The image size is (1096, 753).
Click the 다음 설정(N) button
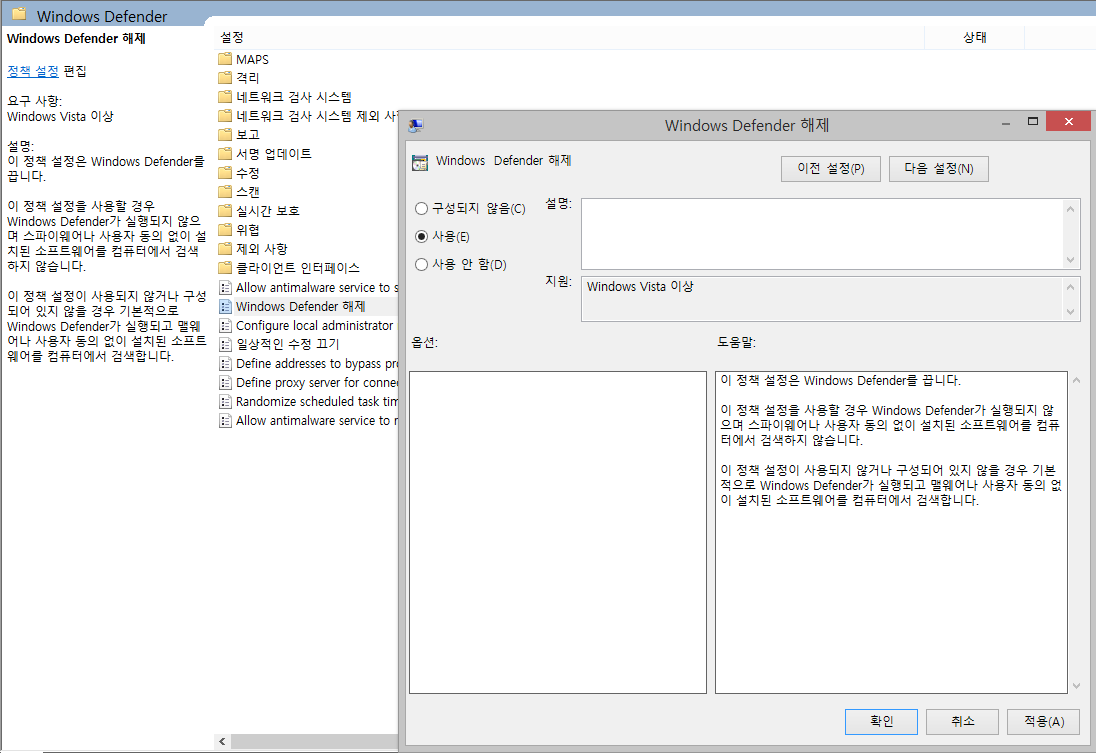(939, 168)
